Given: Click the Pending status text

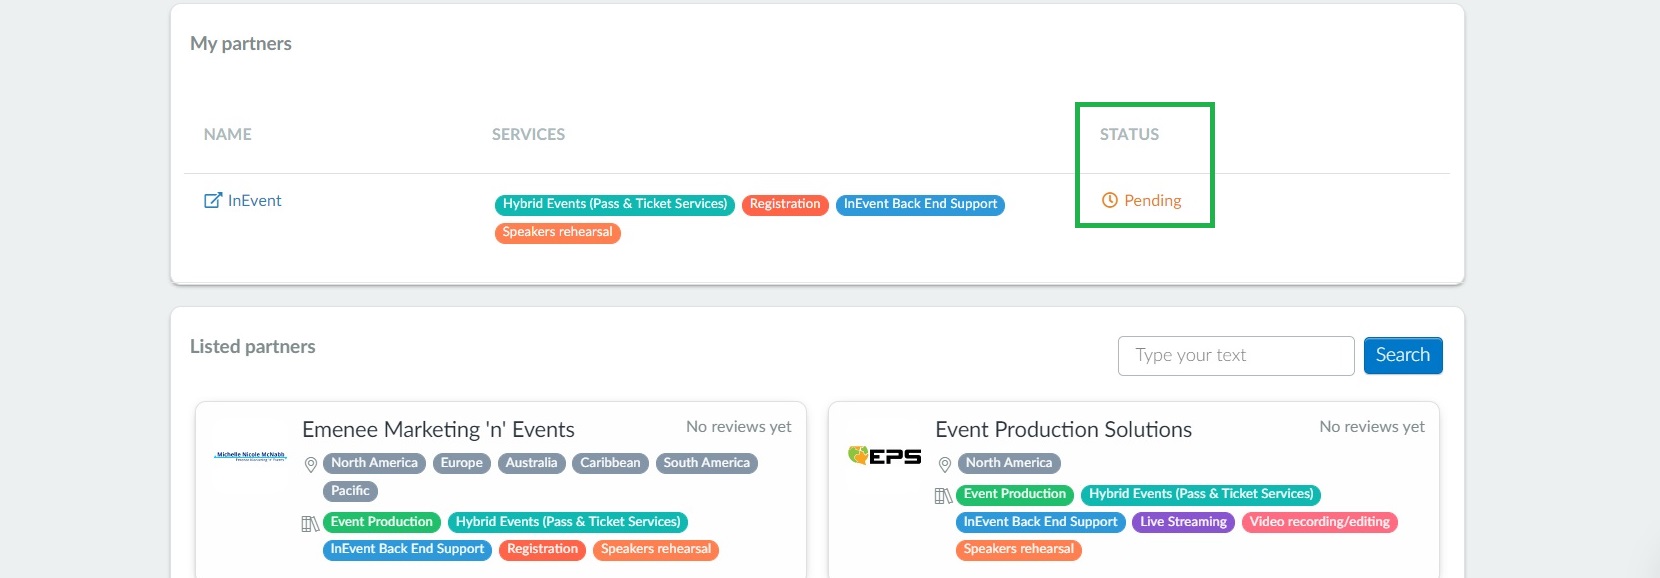Looking at the screenshot, I should tap(1152, 200).
